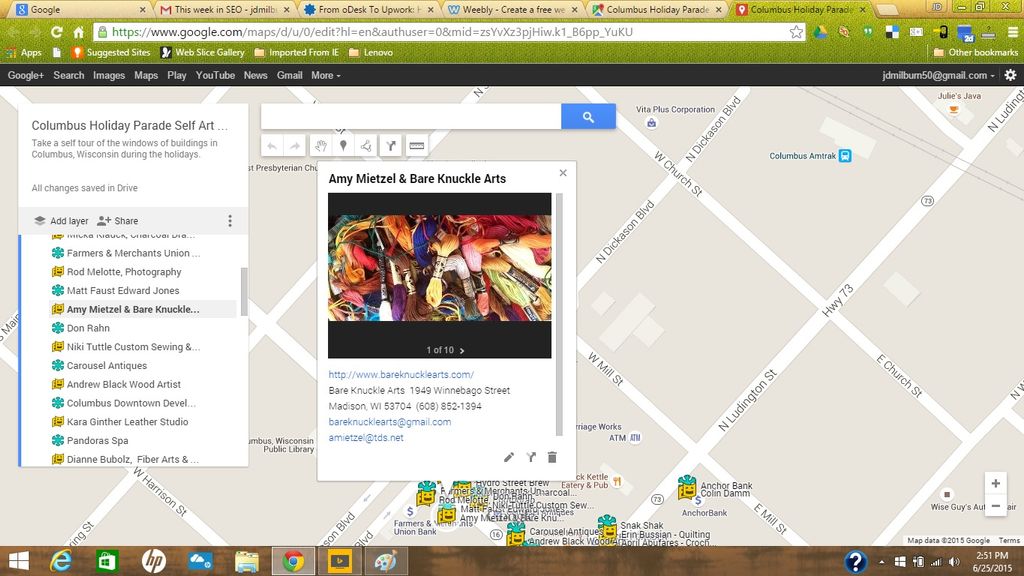Go to Chrome home page
The width and height of the screenshot is (1024, 576).
click(x=79, y=32)
